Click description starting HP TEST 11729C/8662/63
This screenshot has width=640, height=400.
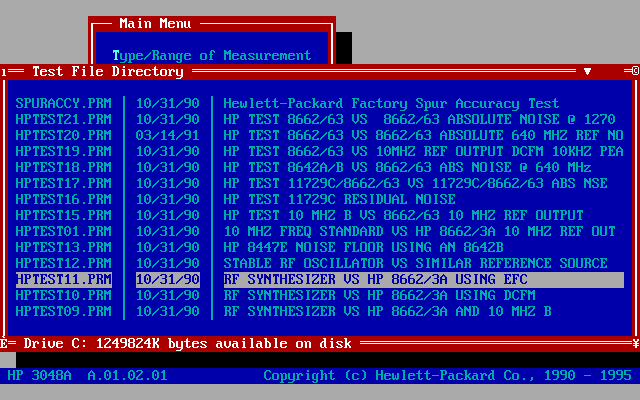pyautogui.click(x=415, y=183)
